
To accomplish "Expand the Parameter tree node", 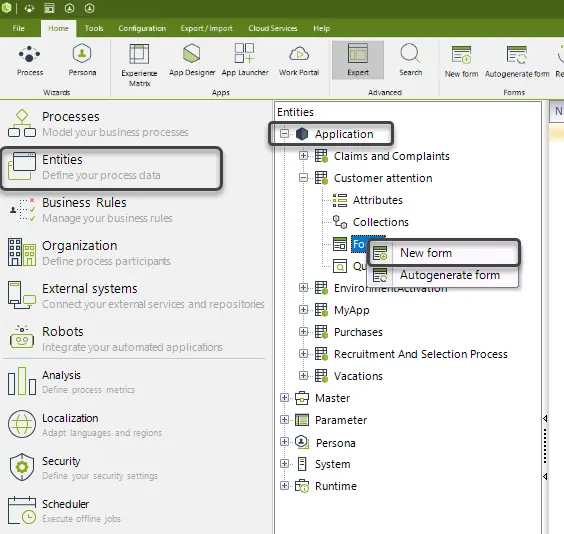I will click(284, 420).
